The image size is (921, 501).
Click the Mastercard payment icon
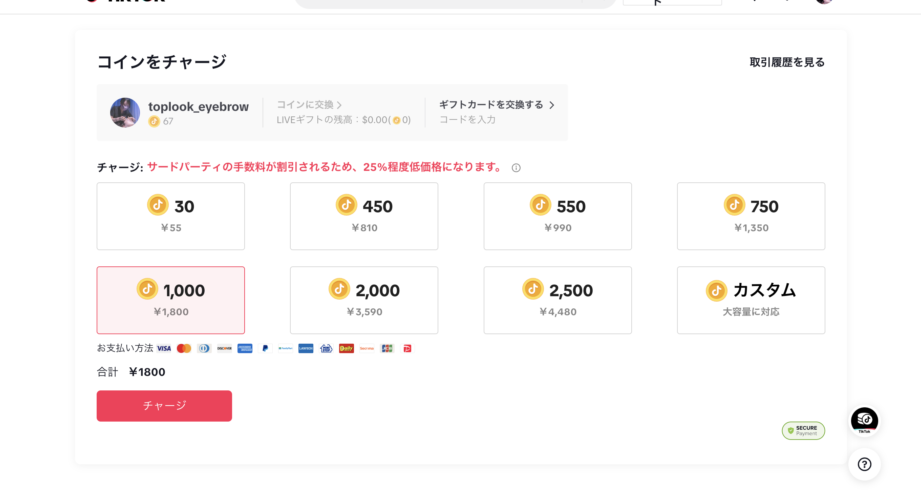point(184,348)
